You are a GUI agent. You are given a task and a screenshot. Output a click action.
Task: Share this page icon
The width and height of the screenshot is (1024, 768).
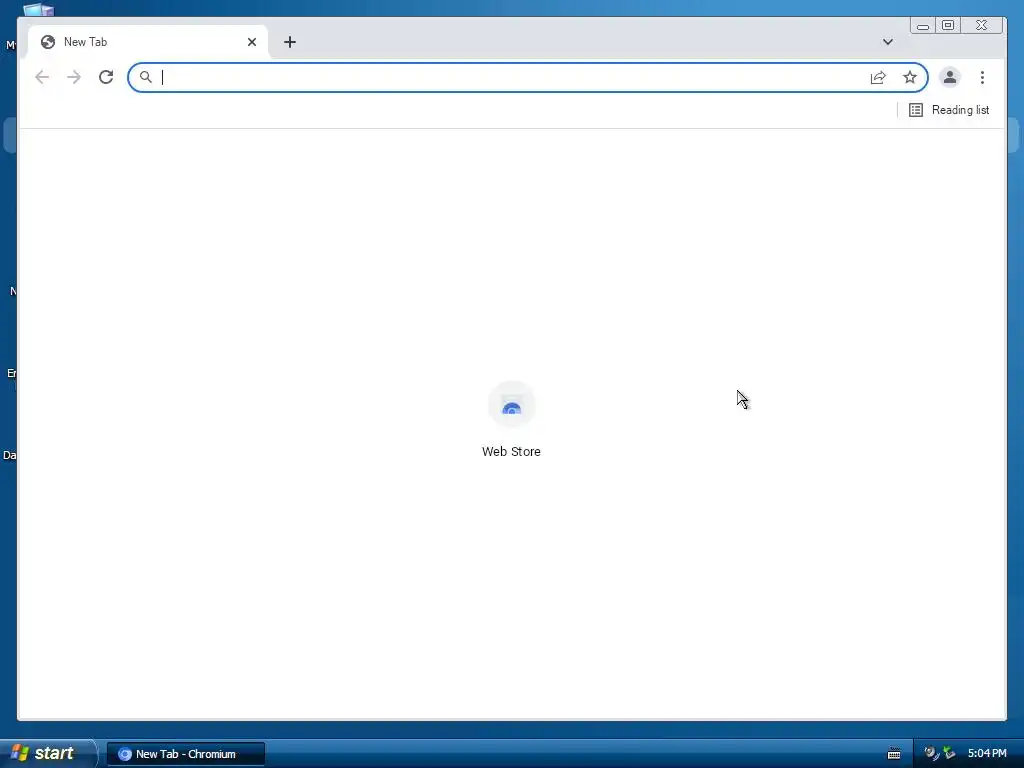(878, 78)
